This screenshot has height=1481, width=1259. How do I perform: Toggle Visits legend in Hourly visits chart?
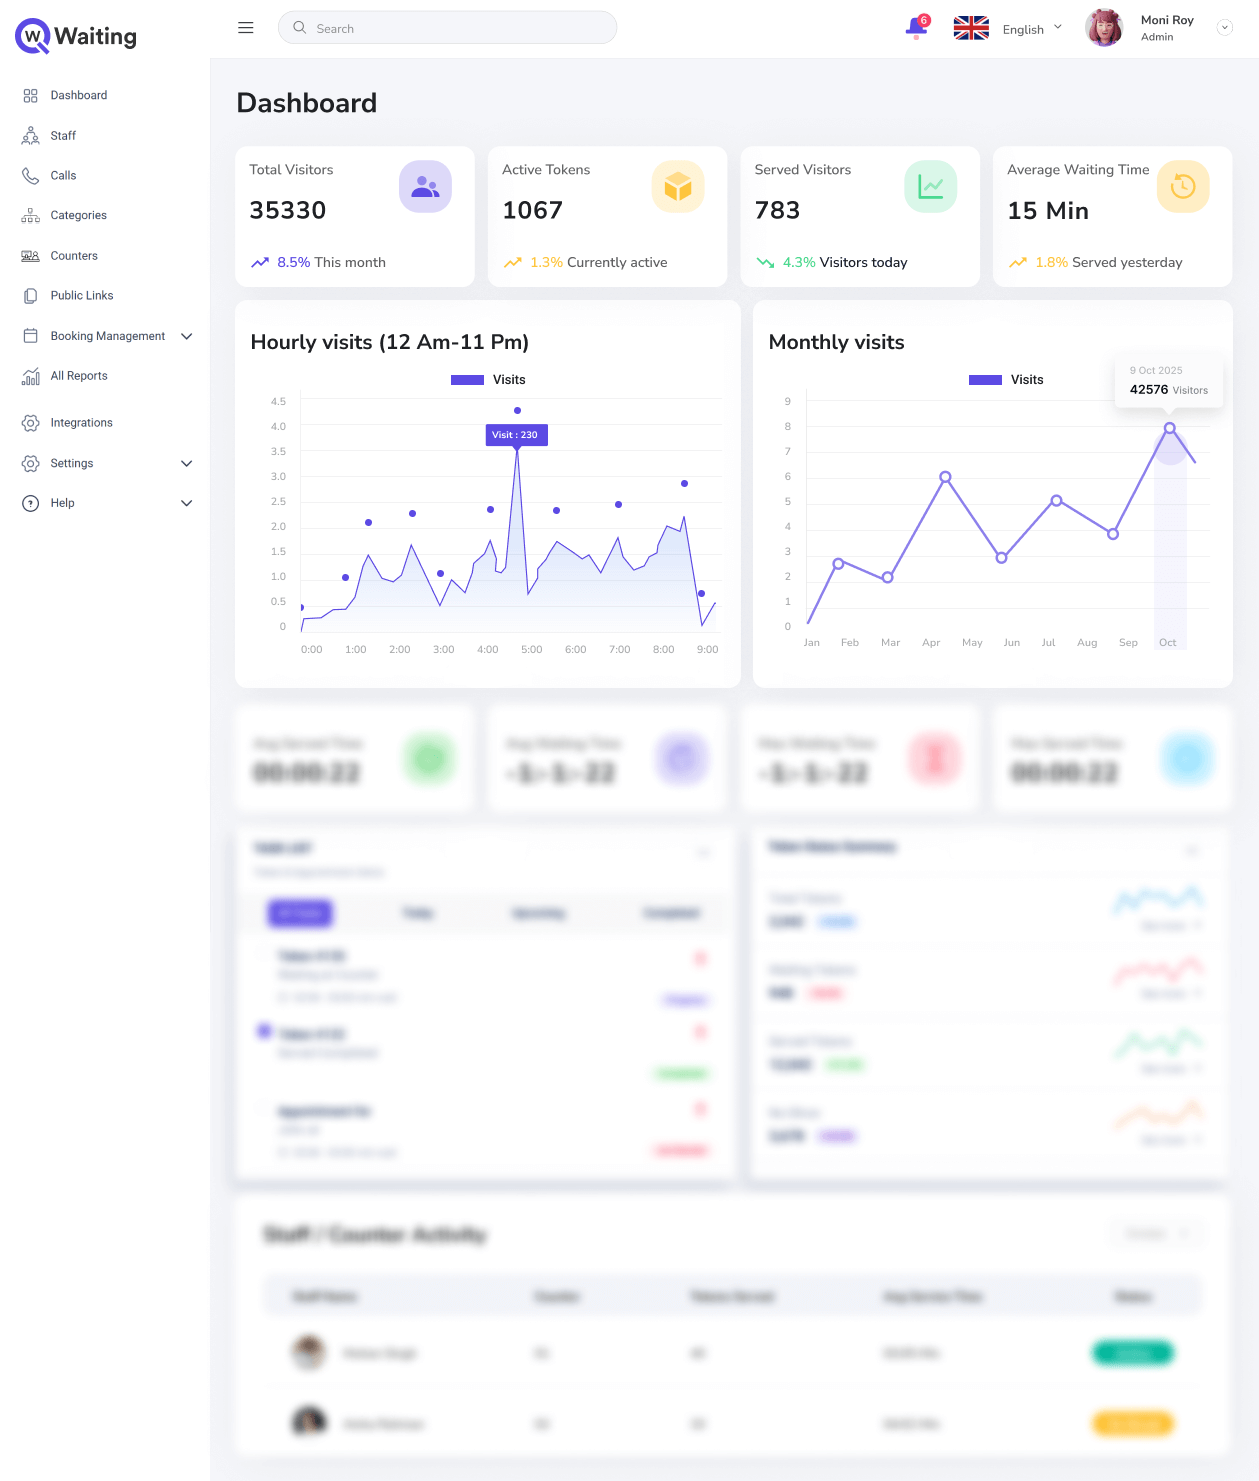click(x=488, y=380)
